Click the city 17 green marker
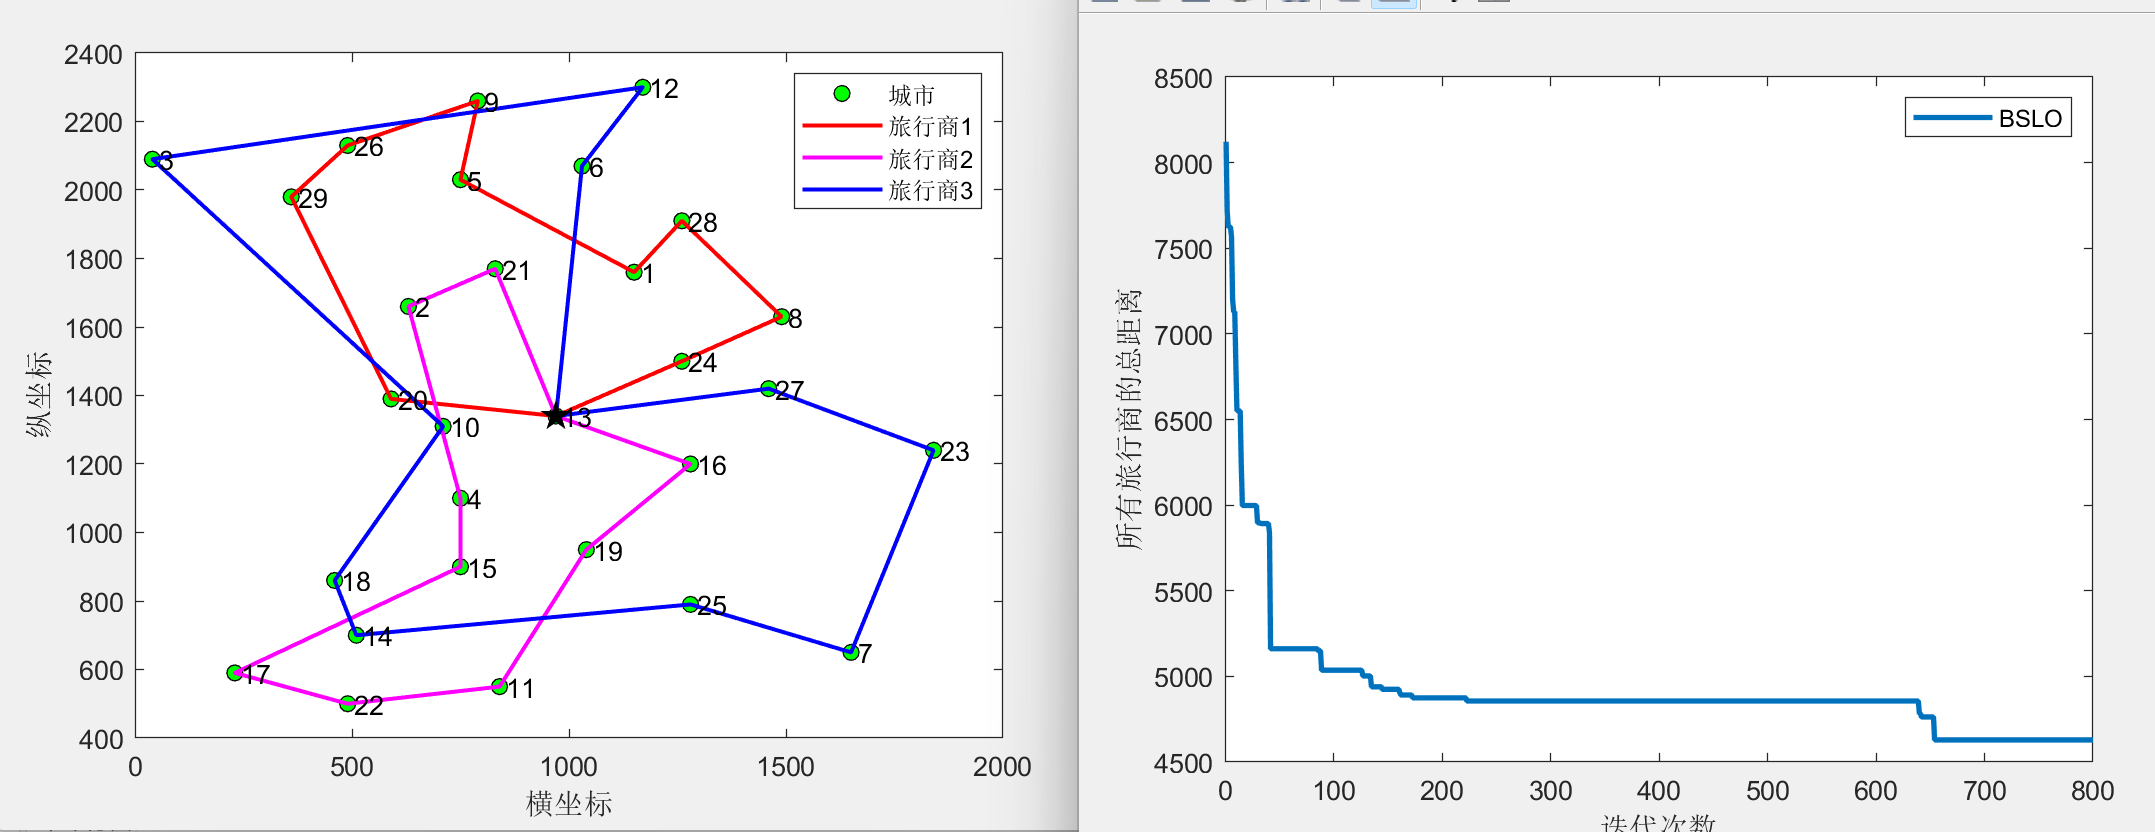Viewport: 2155px width, 832px height. click(235, 673)
